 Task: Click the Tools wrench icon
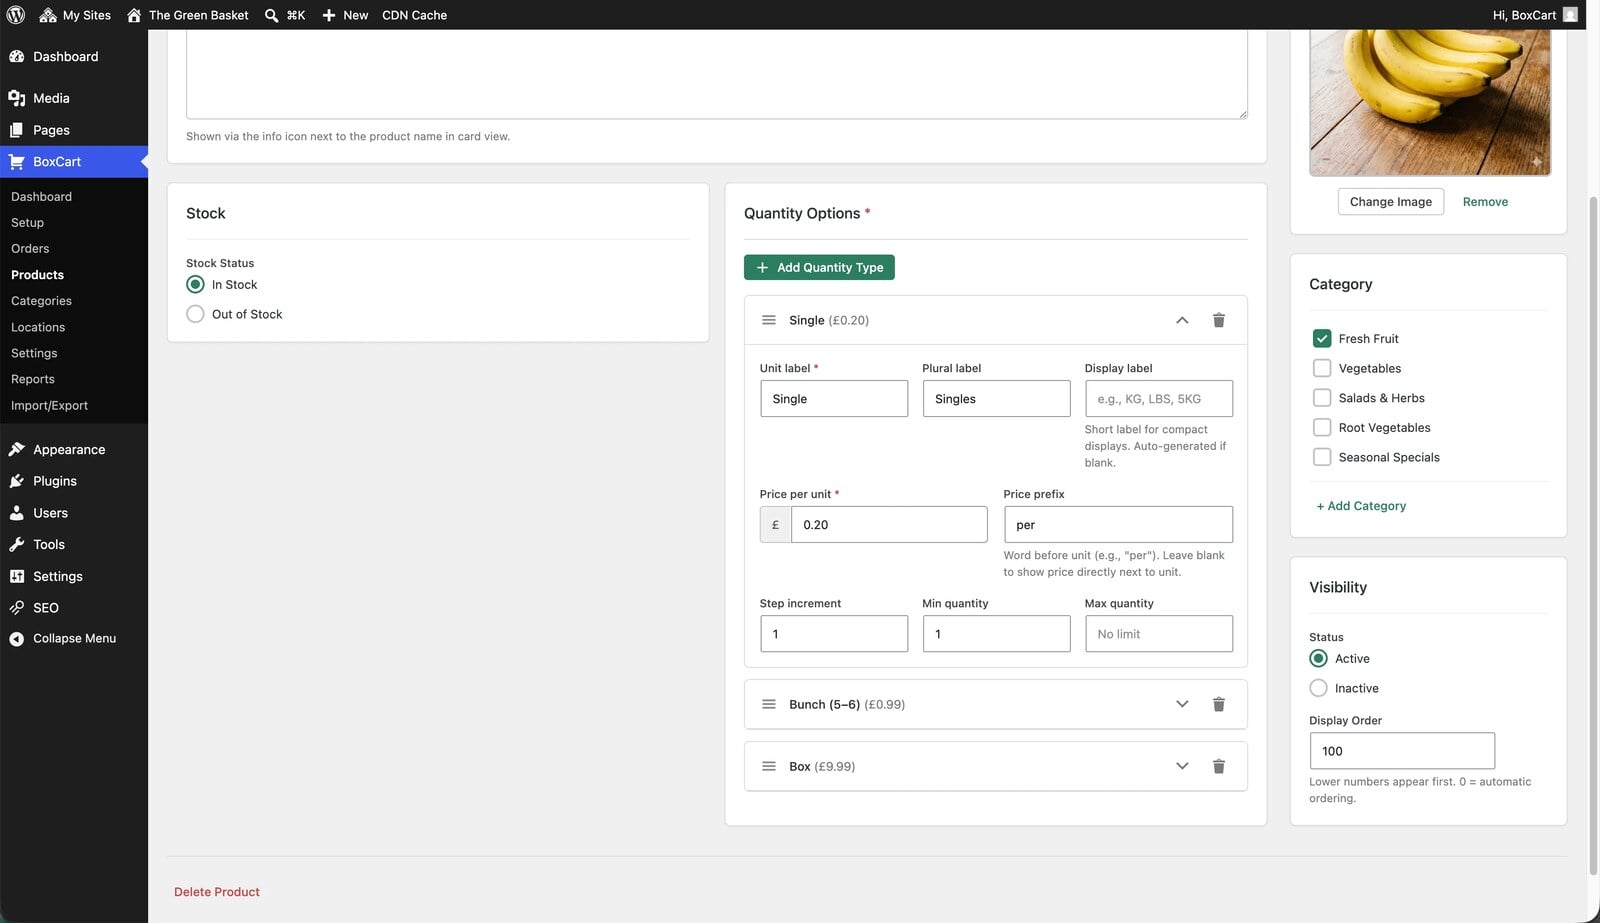coord(16,545)
